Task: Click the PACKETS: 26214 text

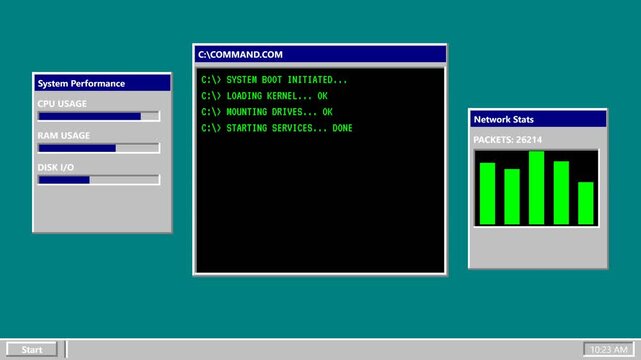Action: click(x=508, y=140)
